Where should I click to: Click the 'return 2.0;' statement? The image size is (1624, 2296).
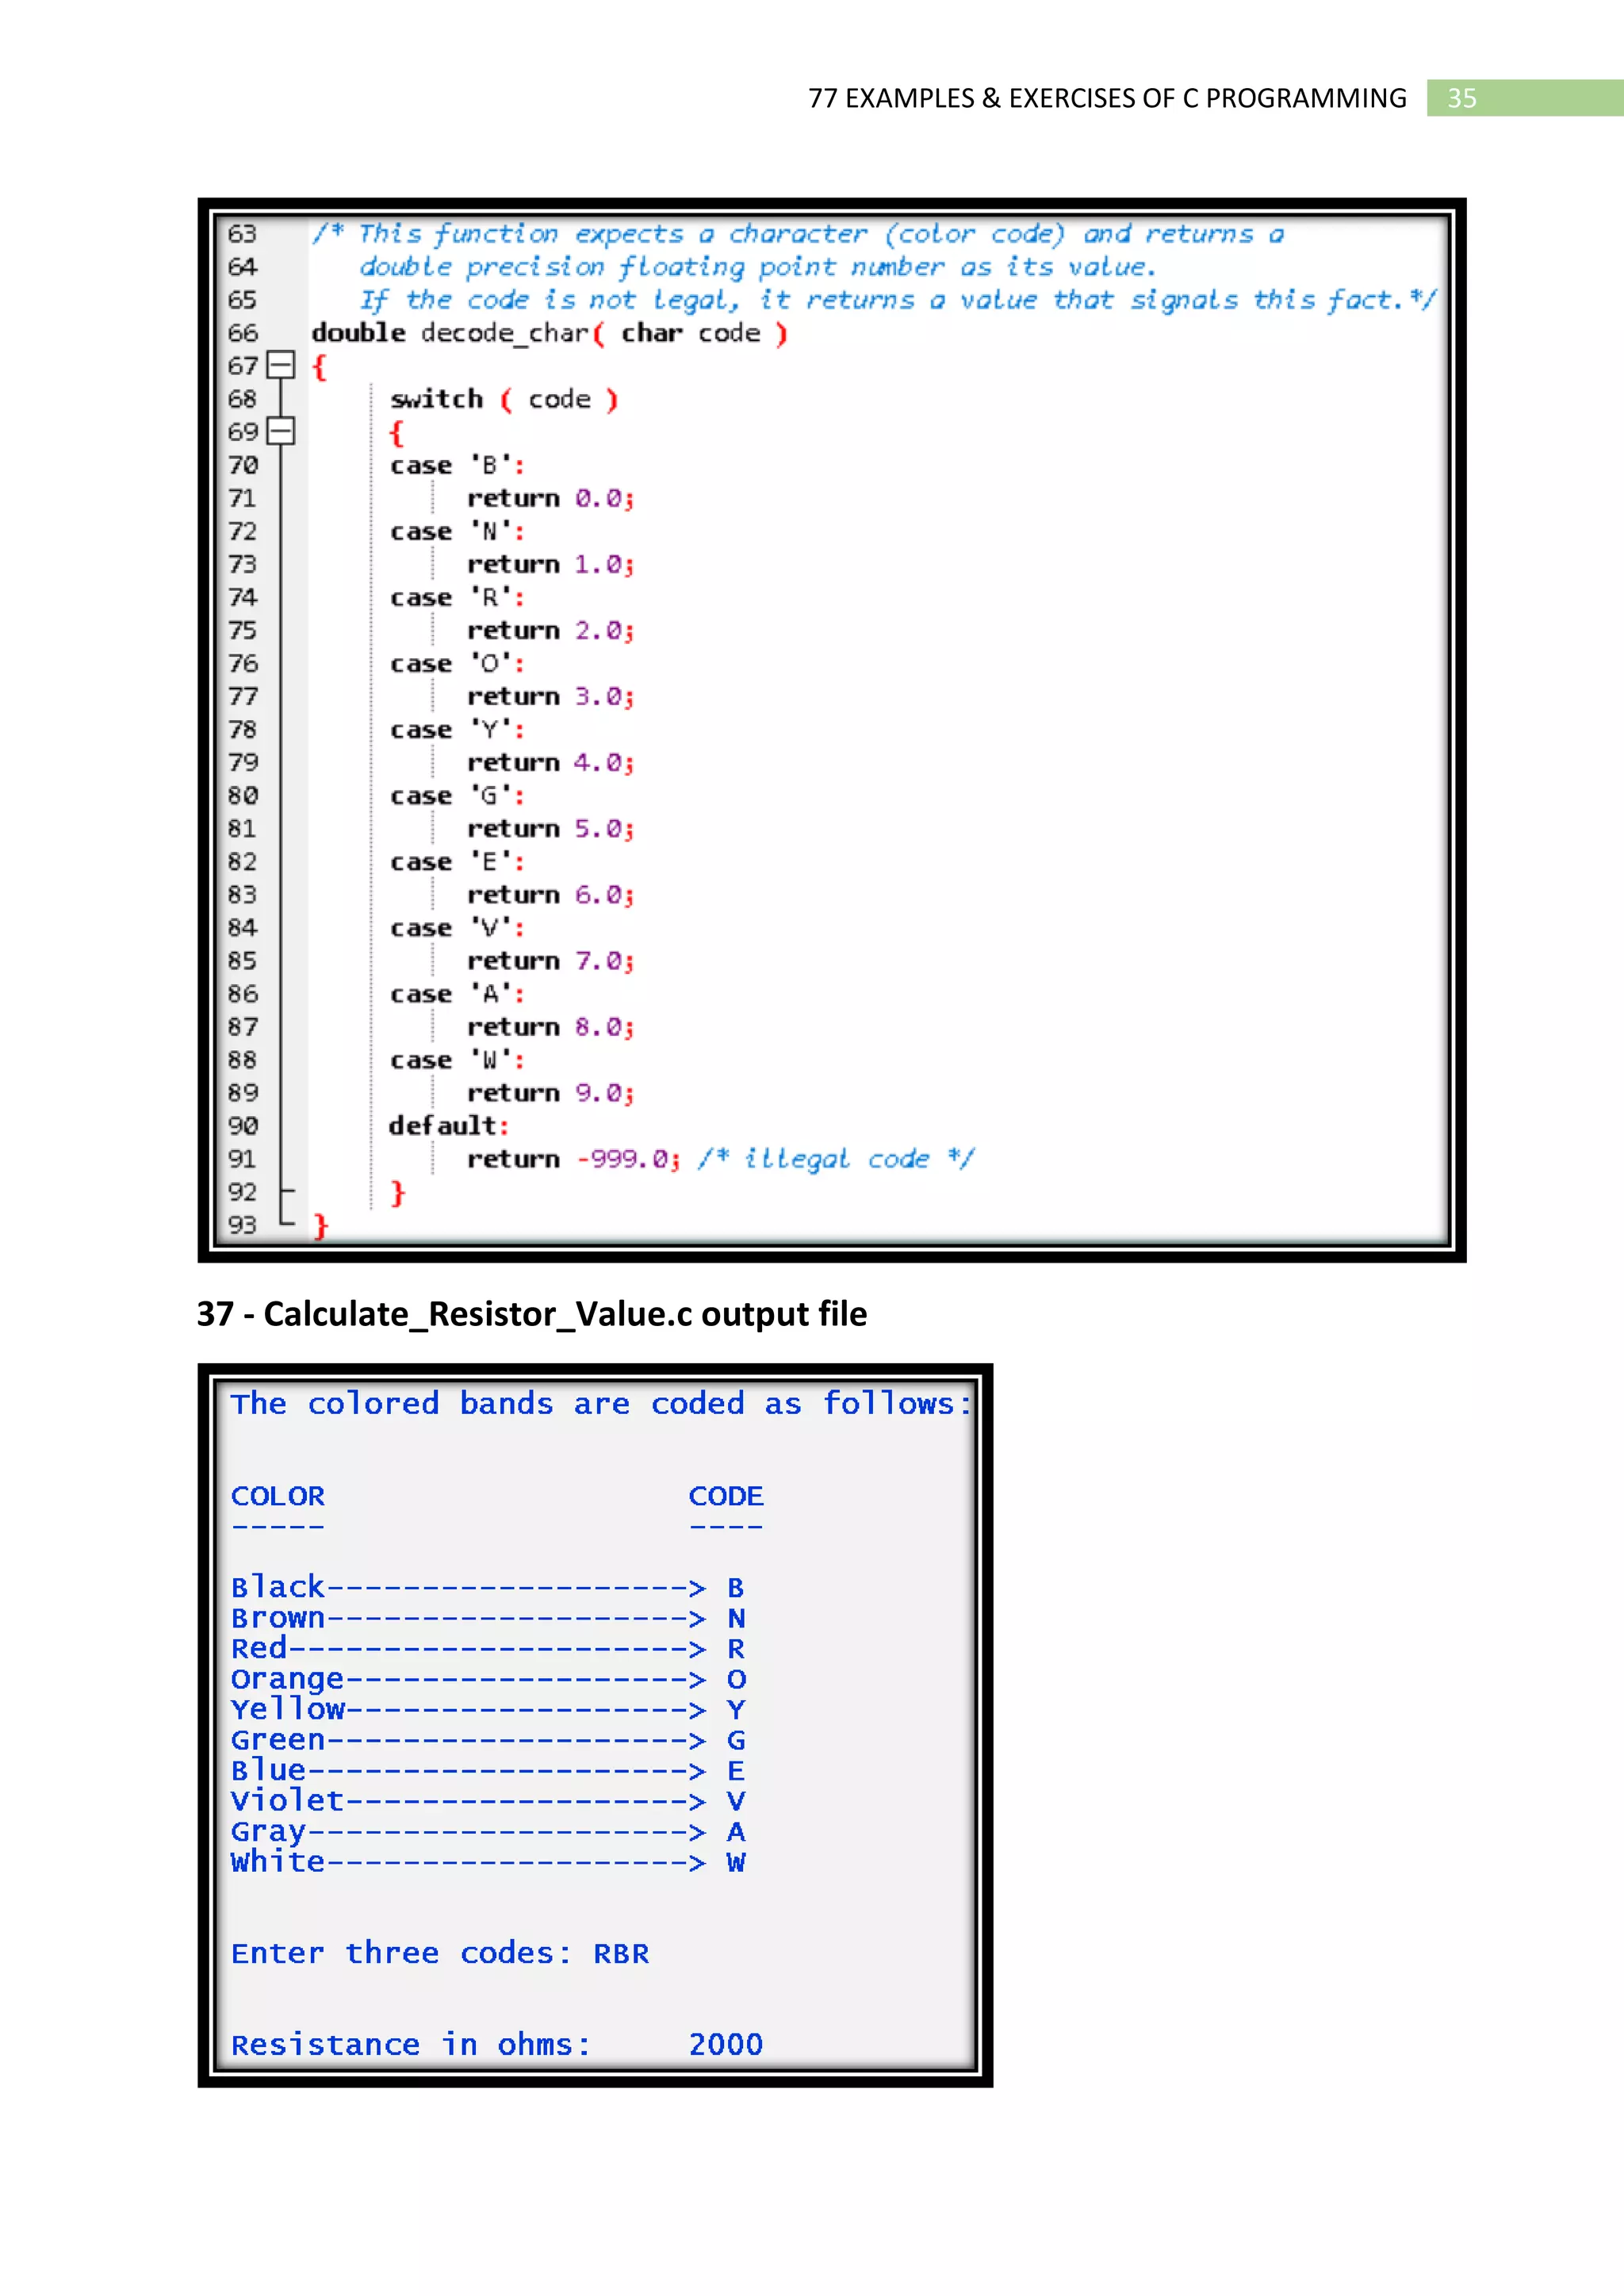[550, 630]
